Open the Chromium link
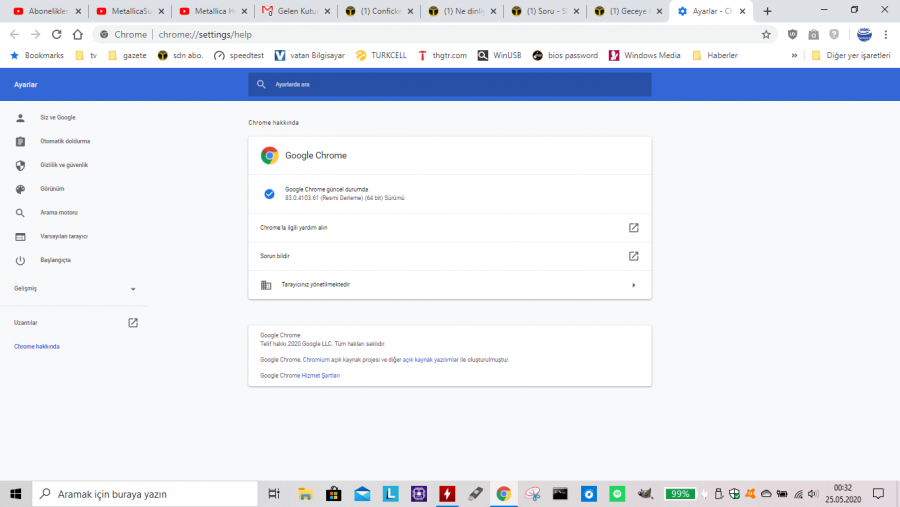The width and height of the screenshot is (900, 507). pyautogui.click(x=316, y=360)
